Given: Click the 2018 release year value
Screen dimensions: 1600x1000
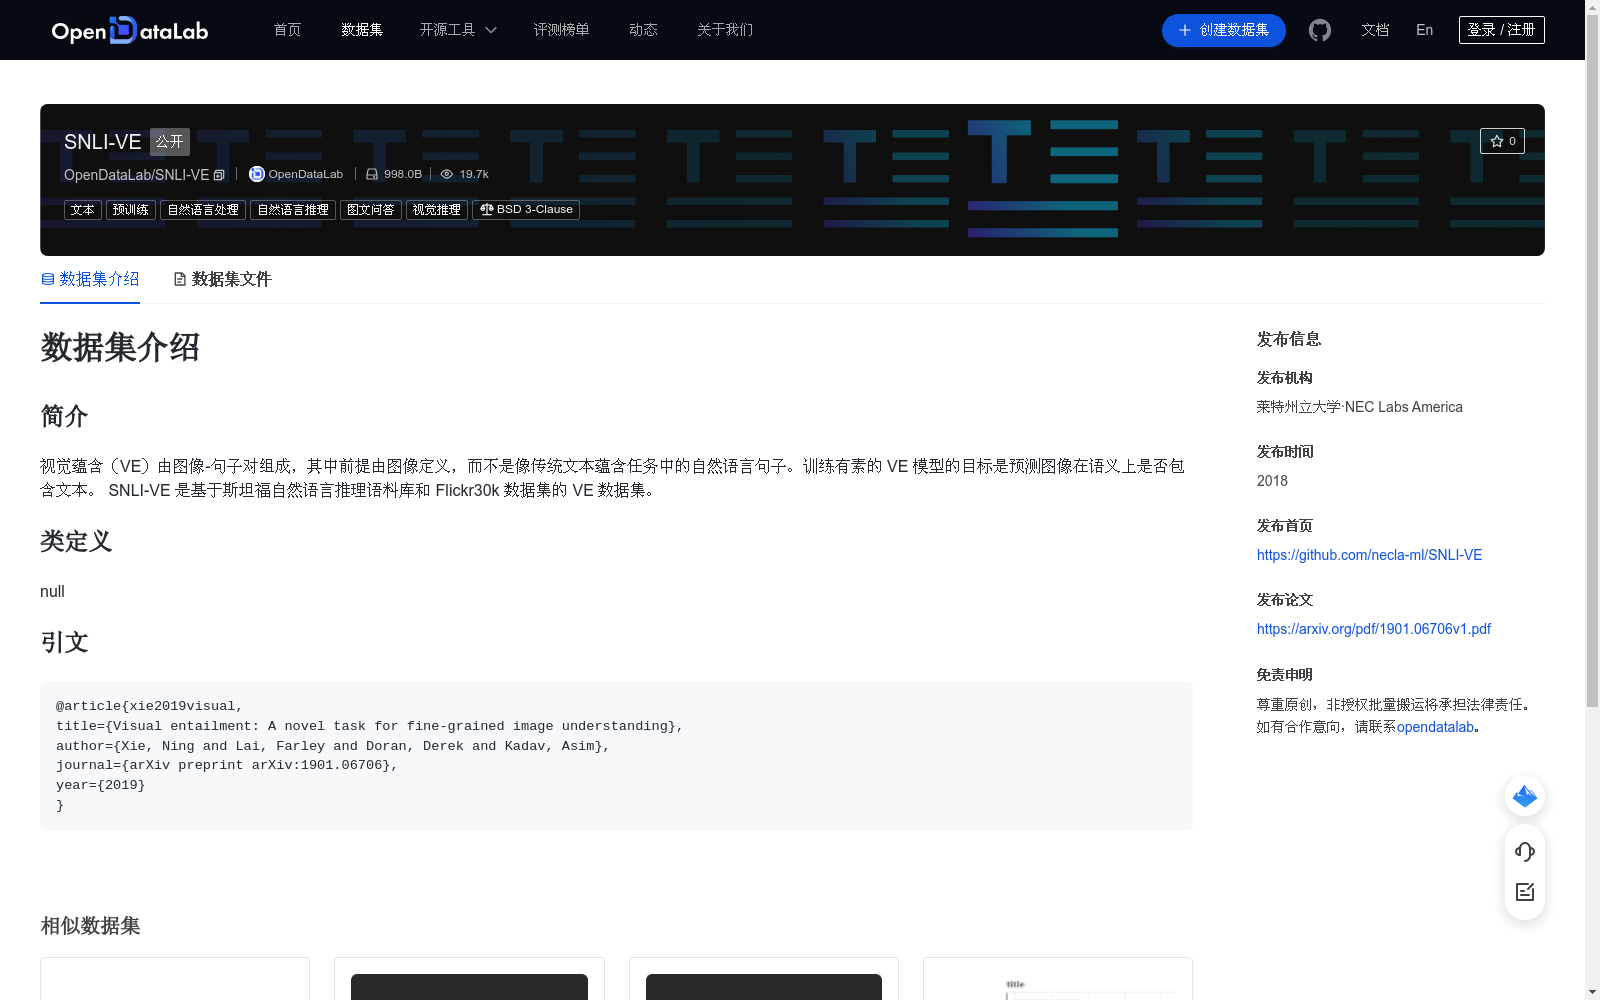Looking at the screenshot, I should (1272, 481).
